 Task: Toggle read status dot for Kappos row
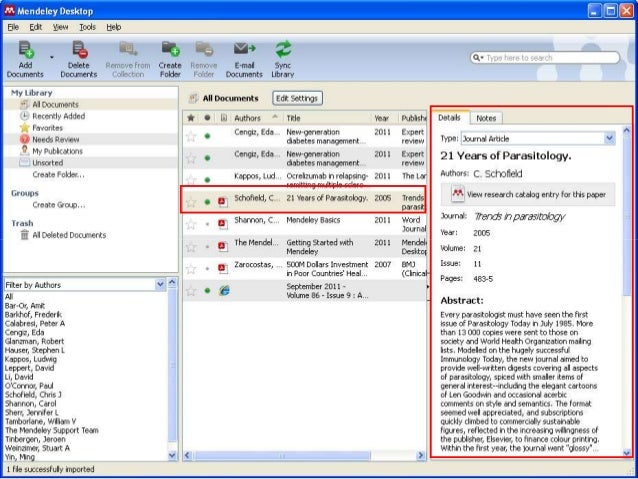tap(208, 180)
